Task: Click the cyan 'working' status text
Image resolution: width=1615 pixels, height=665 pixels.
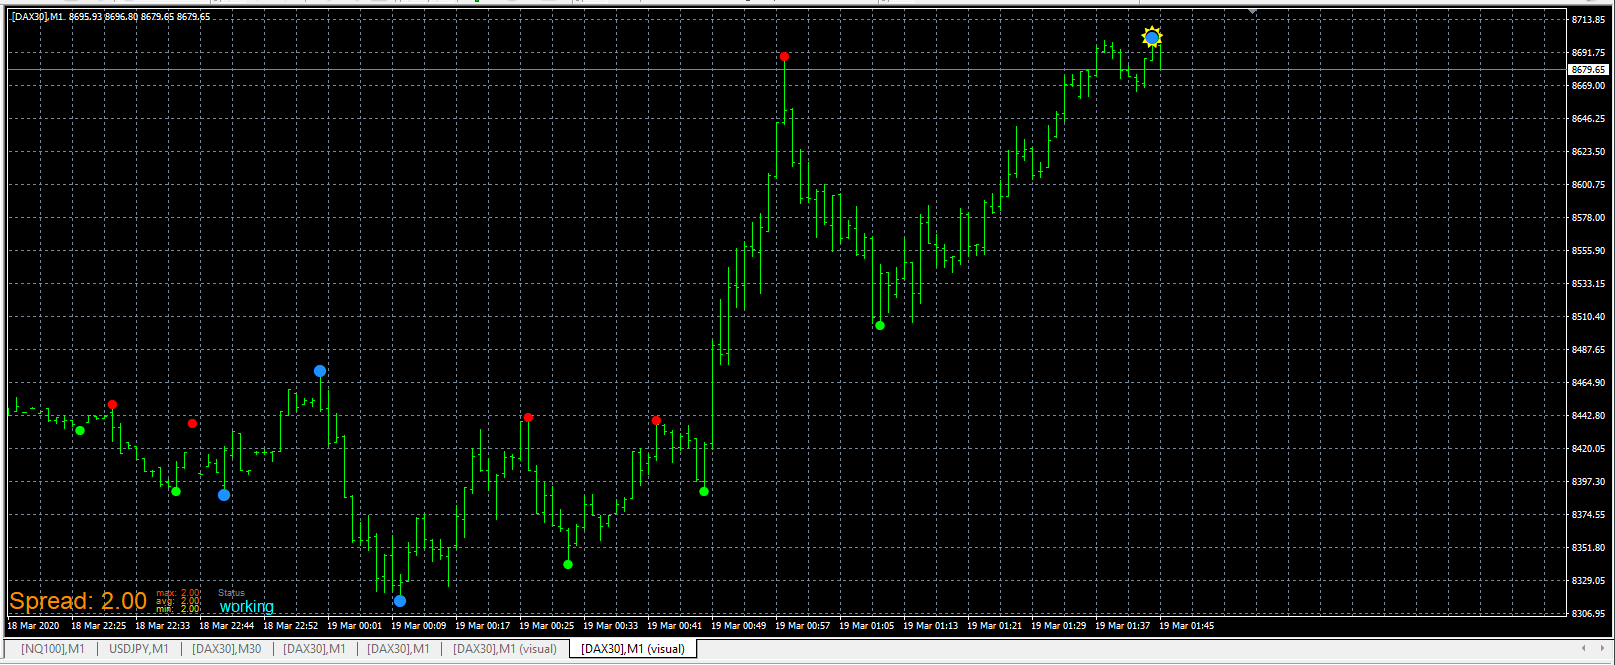Action: pyautogui.click(x=246, y=606)
